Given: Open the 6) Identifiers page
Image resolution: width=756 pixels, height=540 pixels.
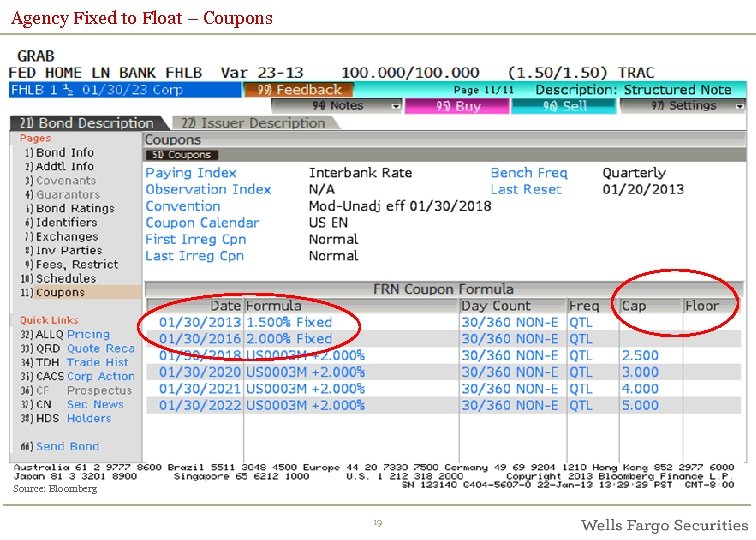Looking at the screenshot, I should point(61,222).
